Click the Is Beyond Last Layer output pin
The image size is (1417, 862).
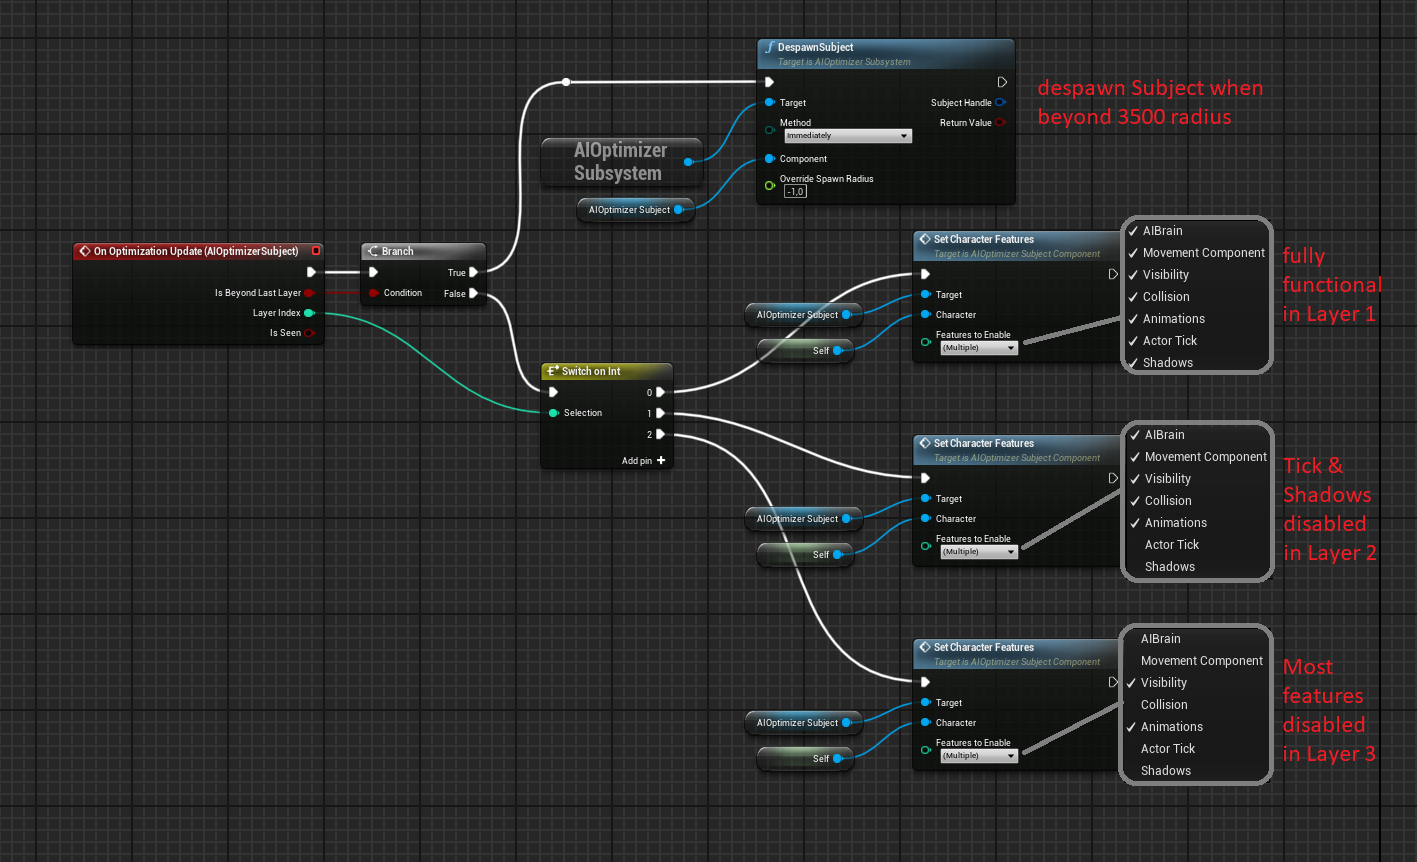(309, 293)
